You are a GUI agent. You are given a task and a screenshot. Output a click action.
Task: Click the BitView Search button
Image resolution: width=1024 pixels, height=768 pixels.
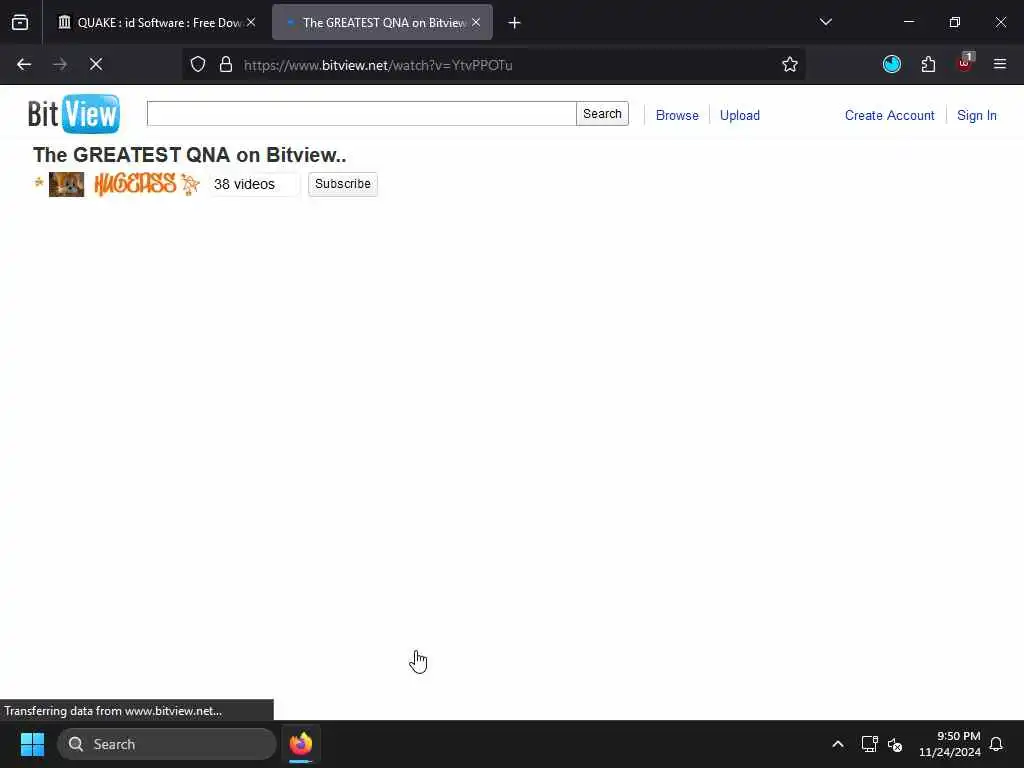pos(602,114)
